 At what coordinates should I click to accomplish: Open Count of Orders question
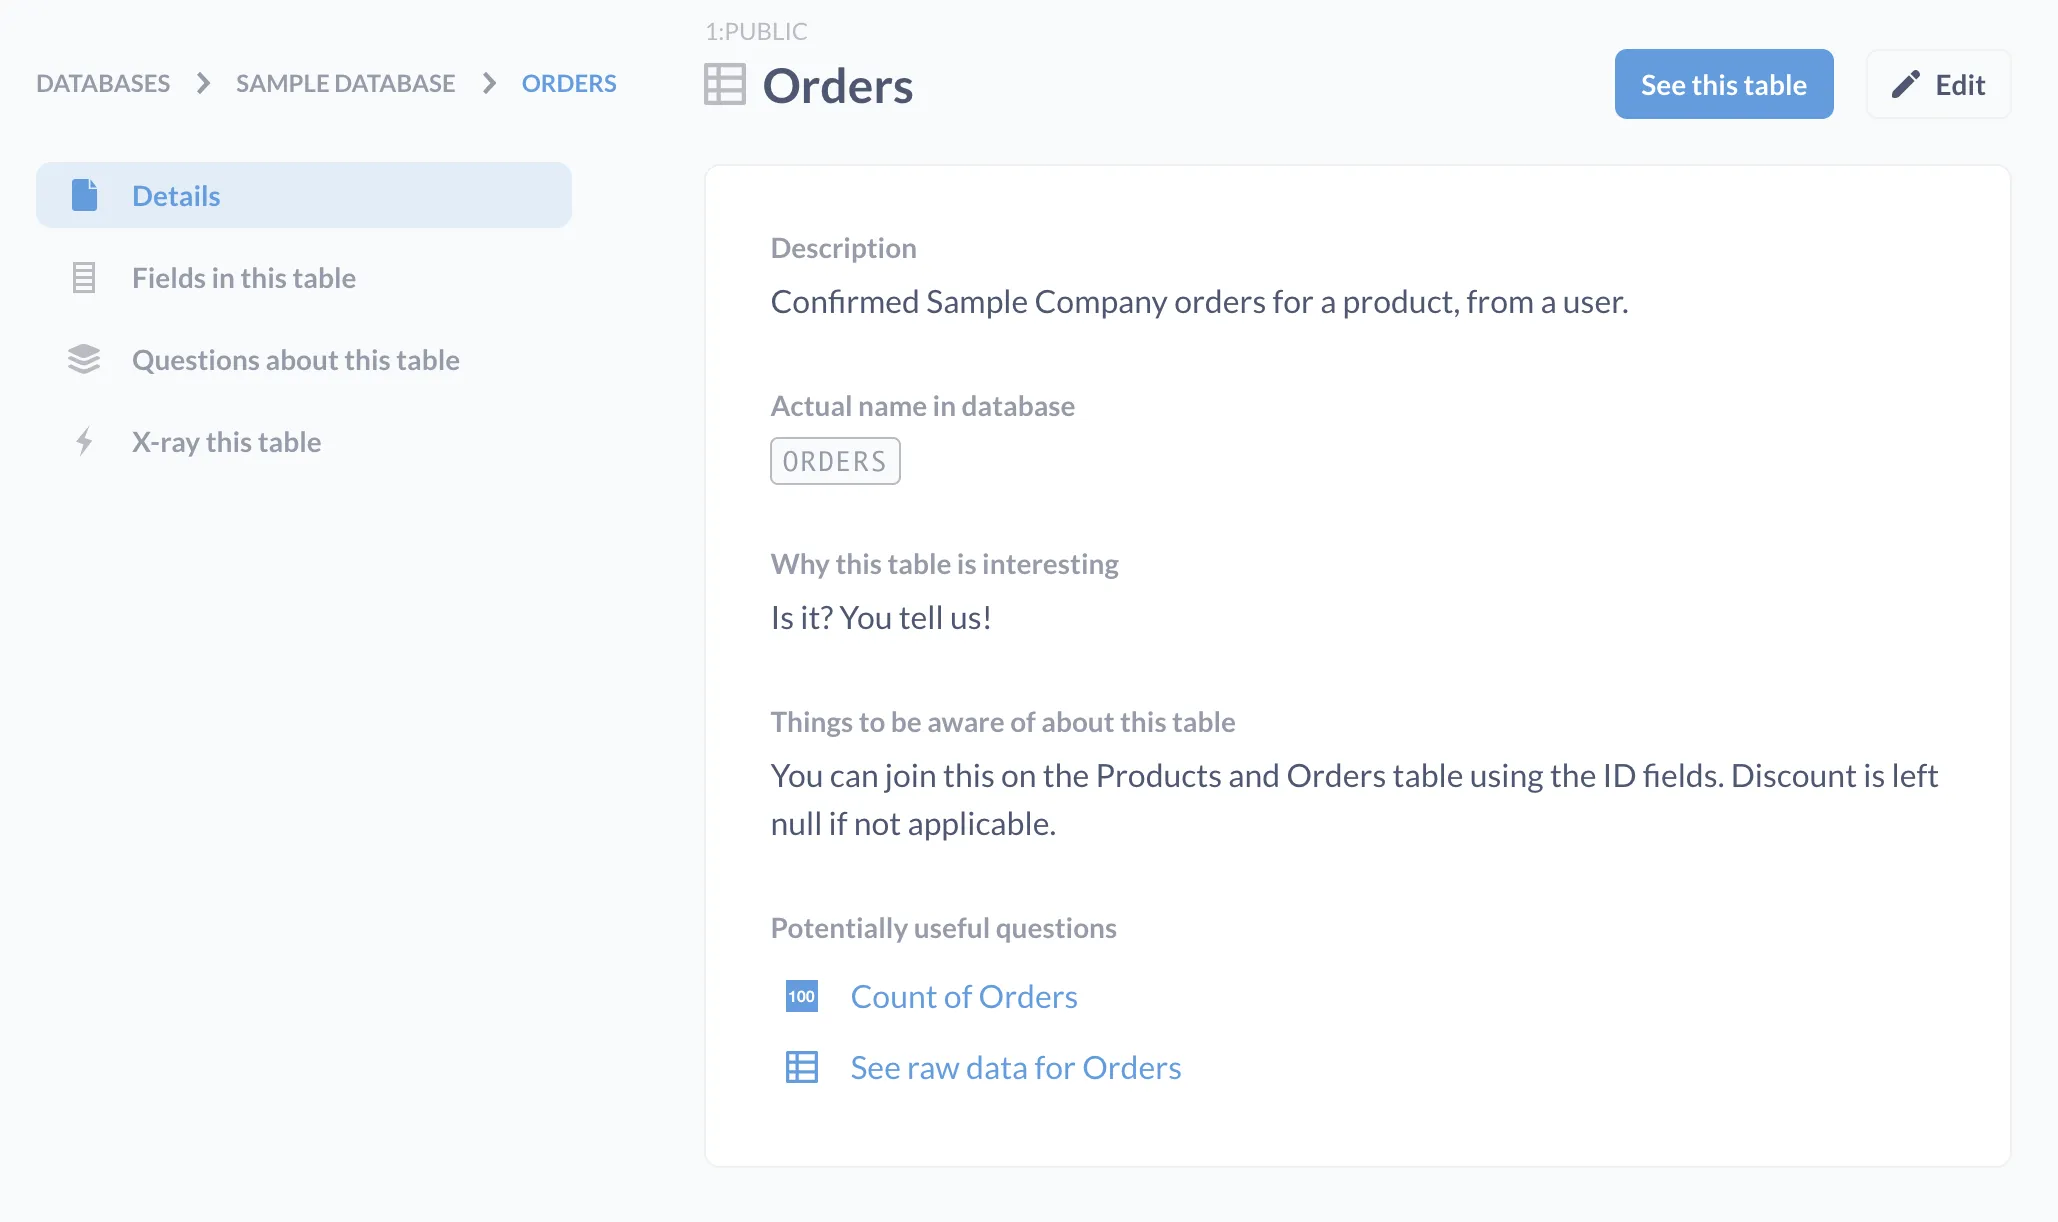pyautogui.click(x=963, y=995)
